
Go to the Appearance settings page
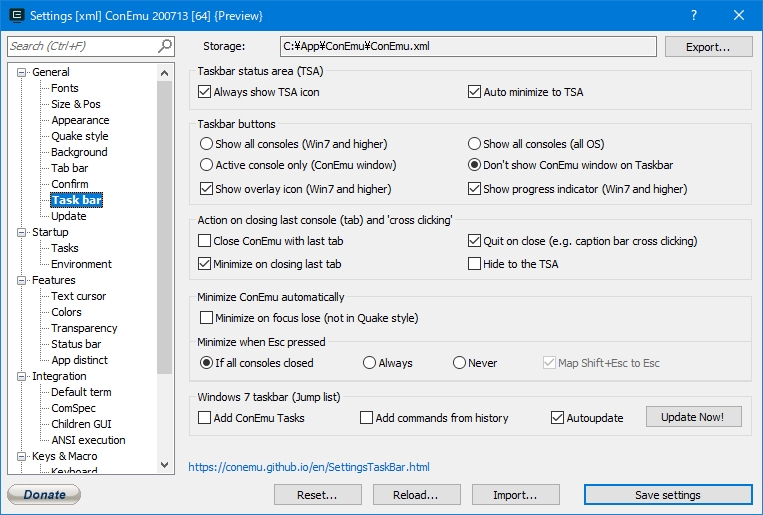[x=80, y=120]
